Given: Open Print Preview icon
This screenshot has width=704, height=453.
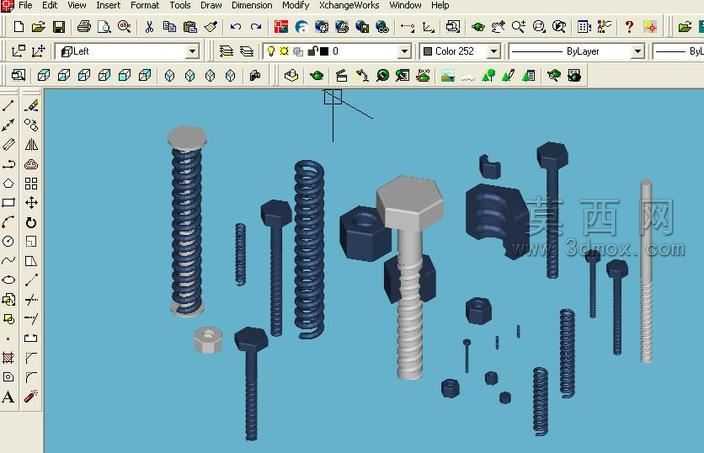Looking at the screenshot, I should pos(104,27).
